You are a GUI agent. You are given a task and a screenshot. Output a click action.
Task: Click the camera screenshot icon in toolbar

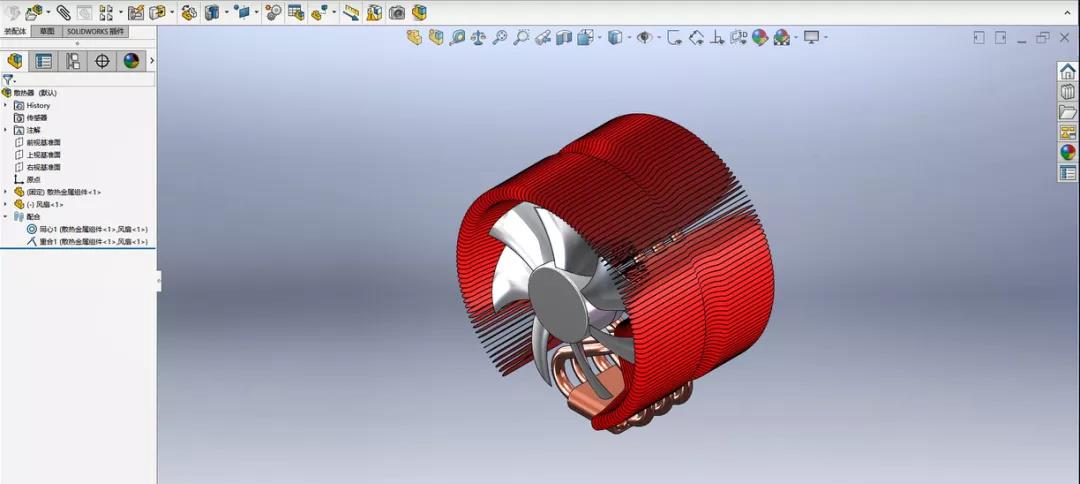(397, 13)
